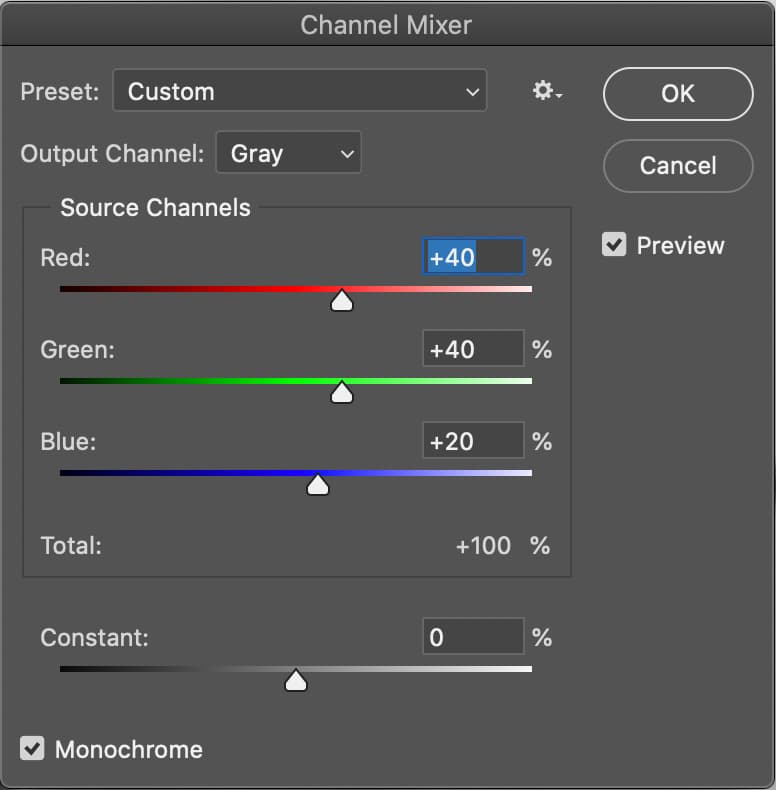Click the Constant percentage input field
Screen dimensions: 776x790
(x=473, y=637)
